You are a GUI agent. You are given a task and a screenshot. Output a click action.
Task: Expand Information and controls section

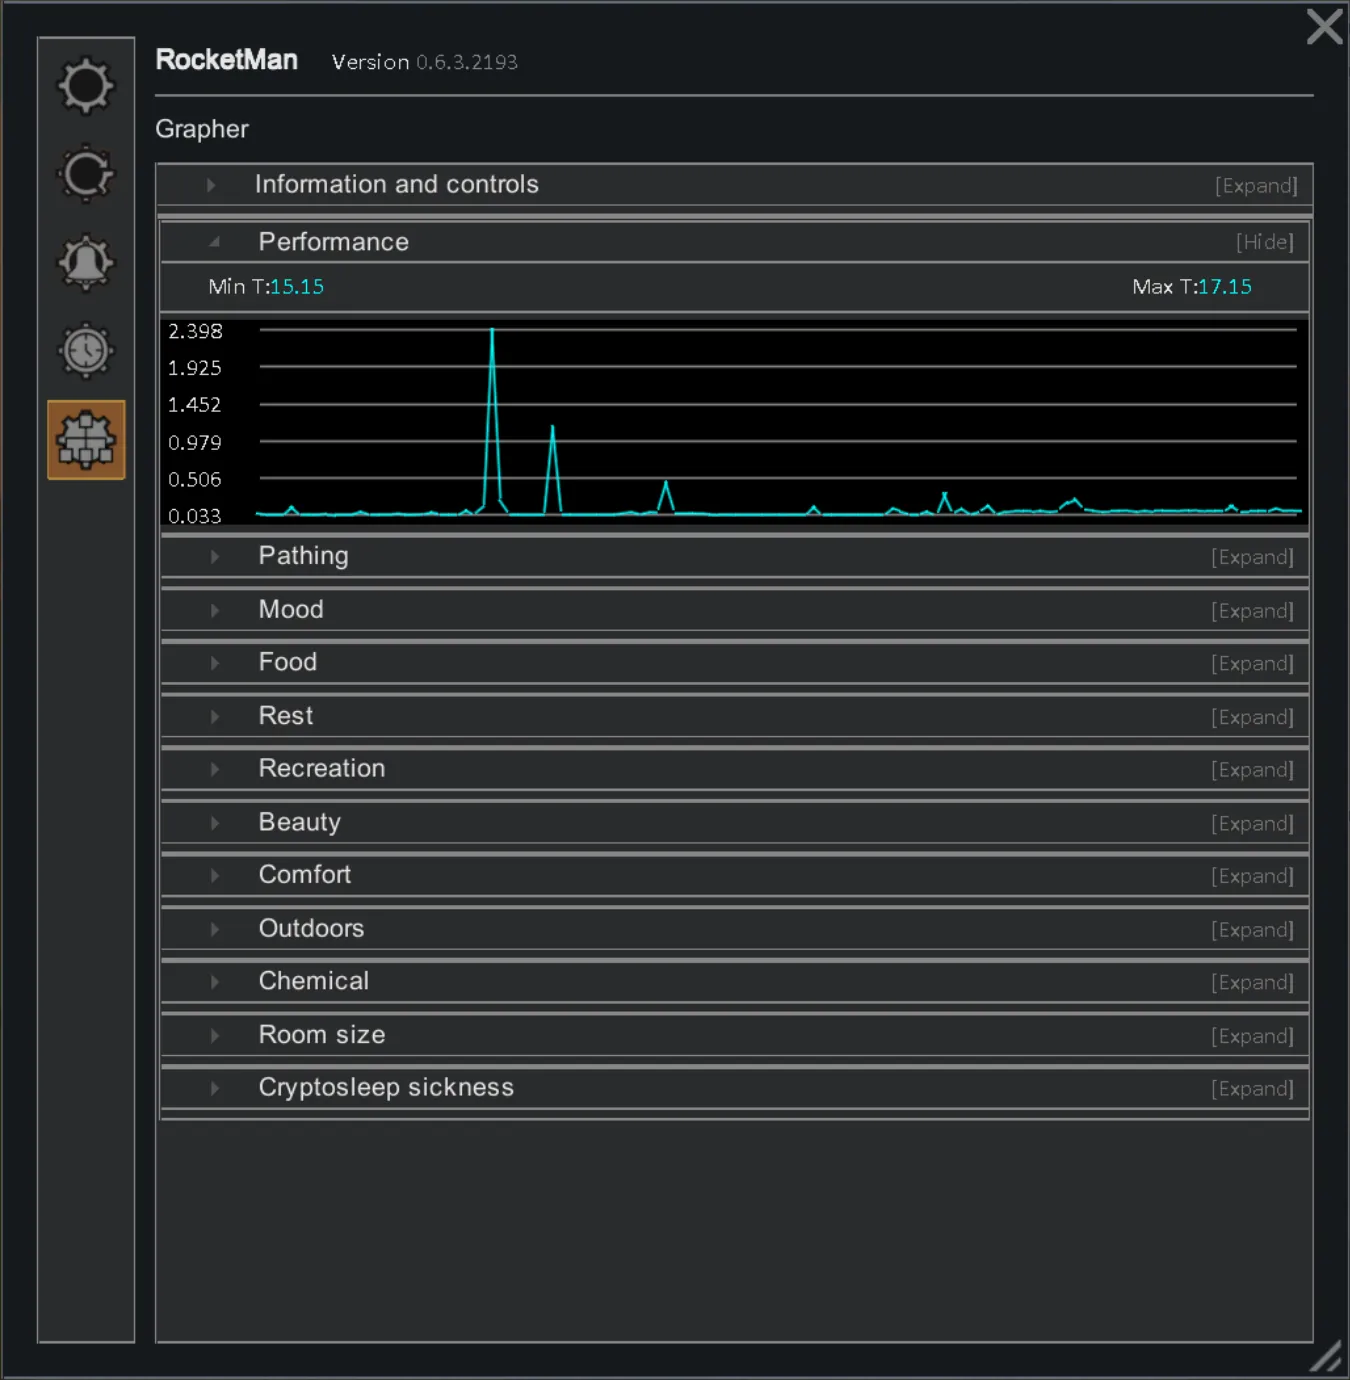[1256, 186]
